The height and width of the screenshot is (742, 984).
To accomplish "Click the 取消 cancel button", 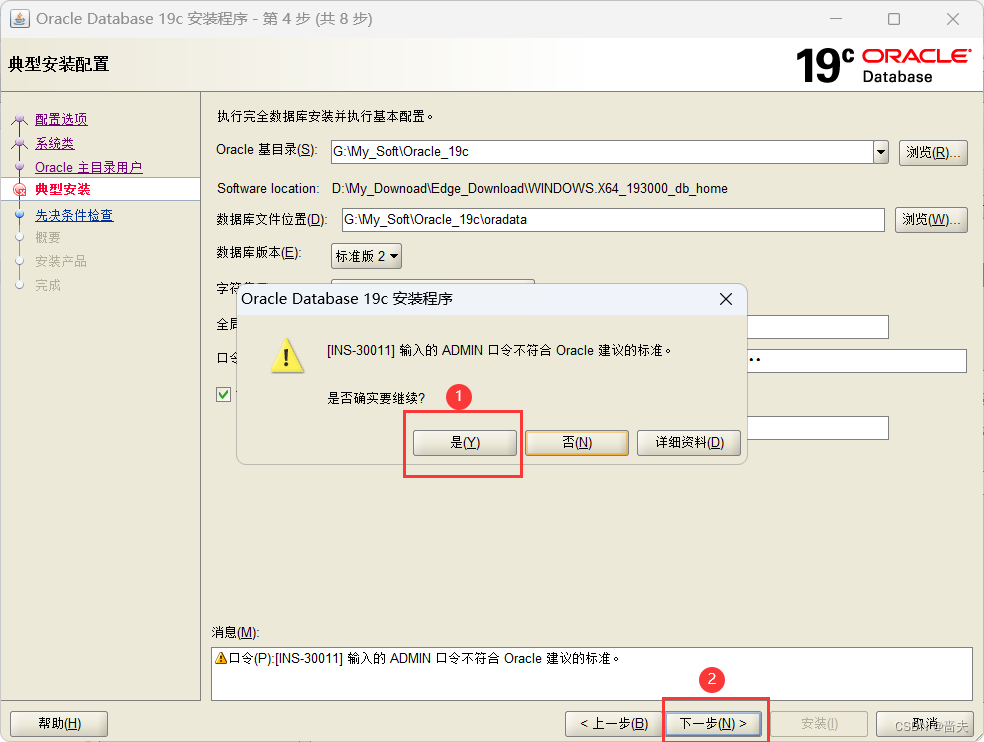I will point(925,724).
